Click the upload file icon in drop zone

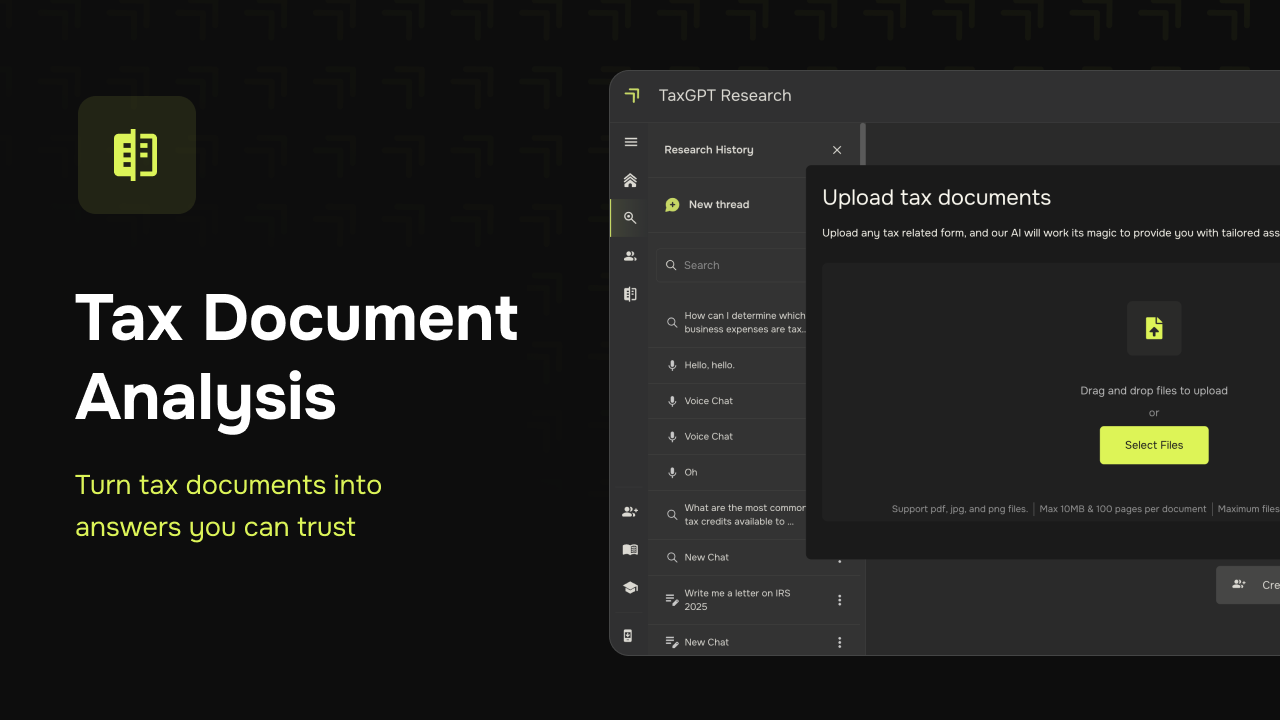1154,328
